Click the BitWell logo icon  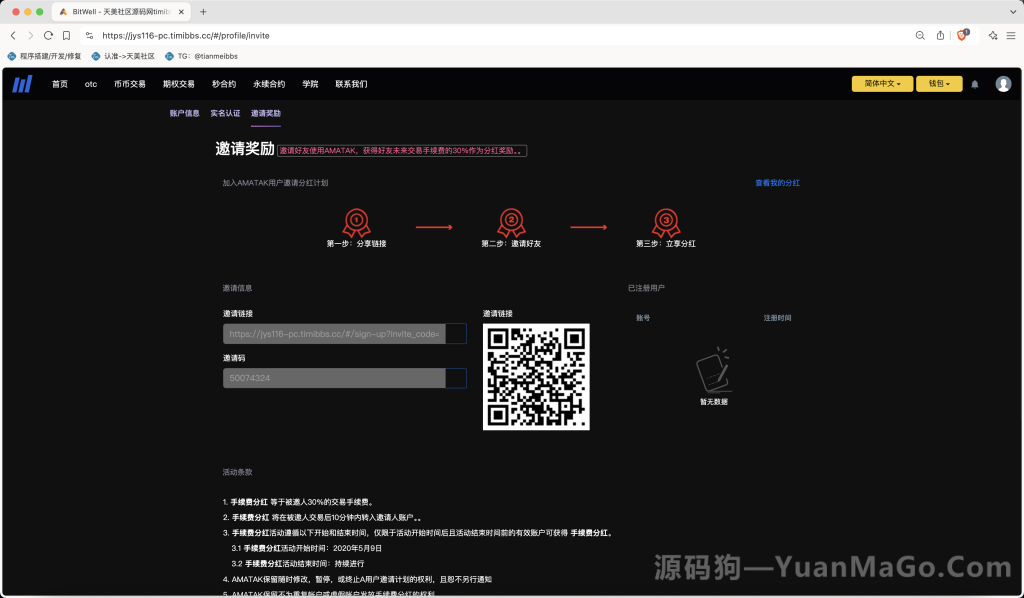22,84
